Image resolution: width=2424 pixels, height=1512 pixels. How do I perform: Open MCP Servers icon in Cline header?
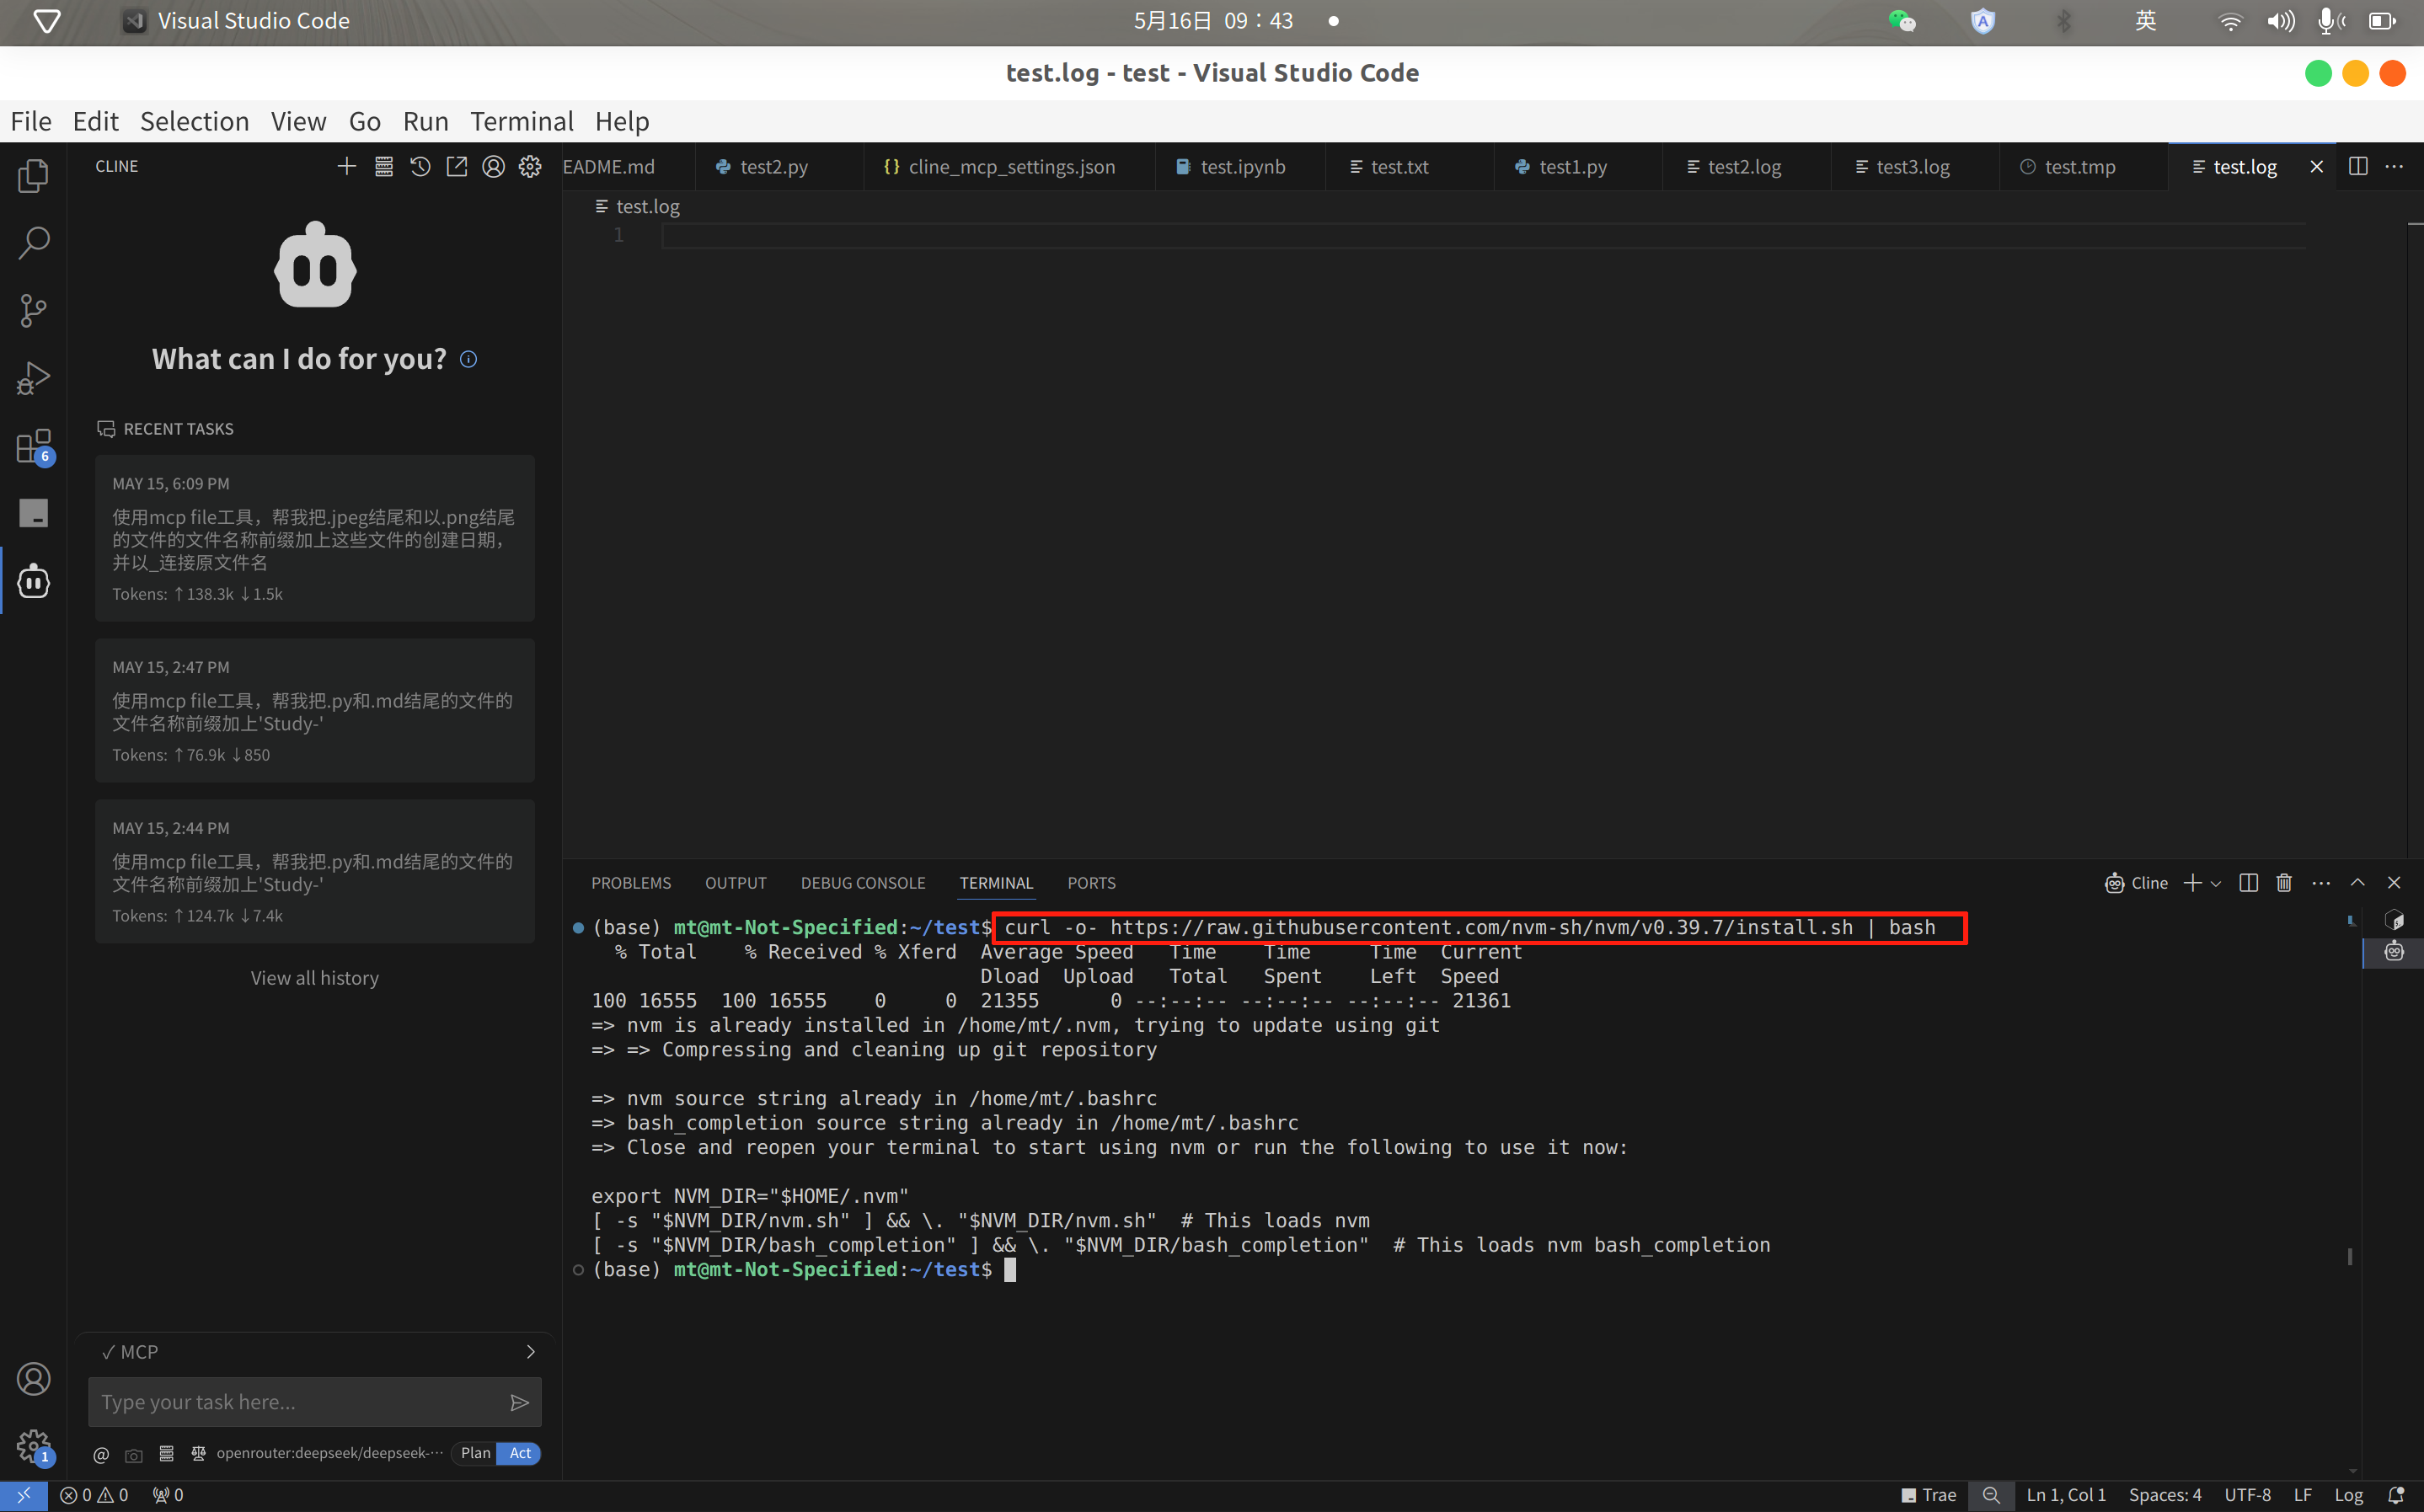coord(384,166)
